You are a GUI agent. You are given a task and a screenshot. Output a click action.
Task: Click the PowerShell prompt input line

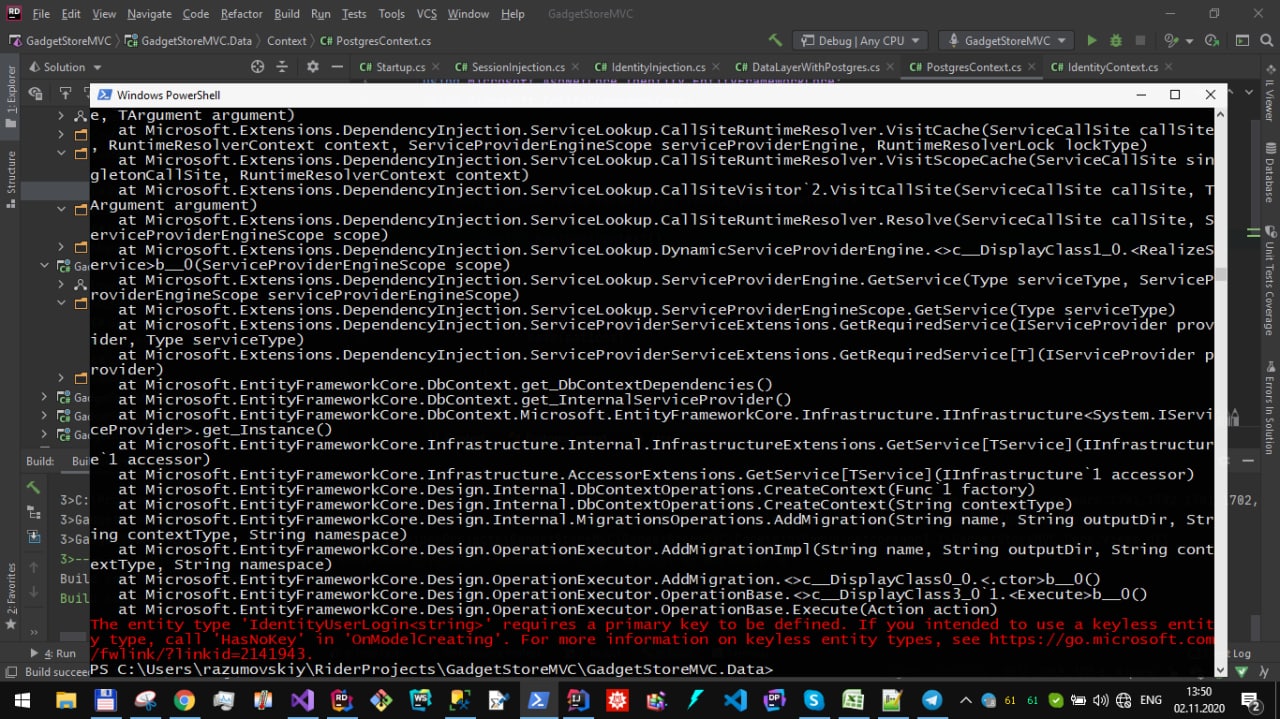(x=651, y=669)
